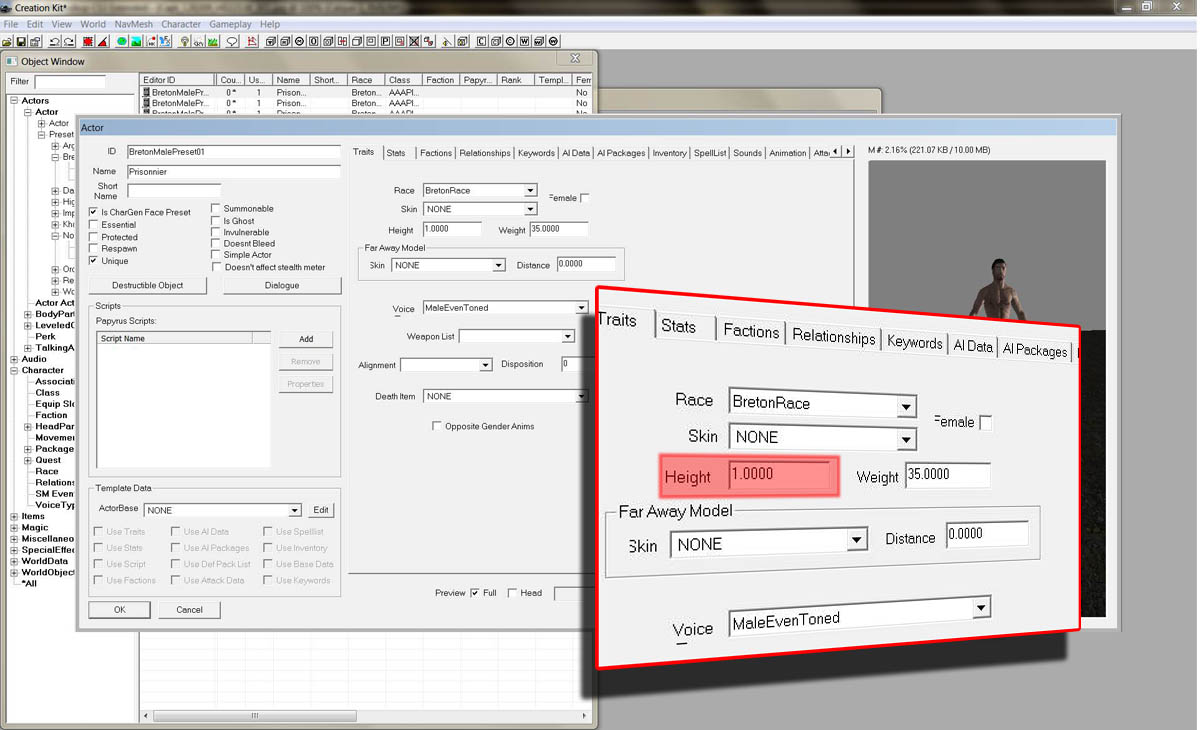The width and height of the screenshot is (1200, 730).
Task: Click the Short Name input field
Action: (173, 190)
